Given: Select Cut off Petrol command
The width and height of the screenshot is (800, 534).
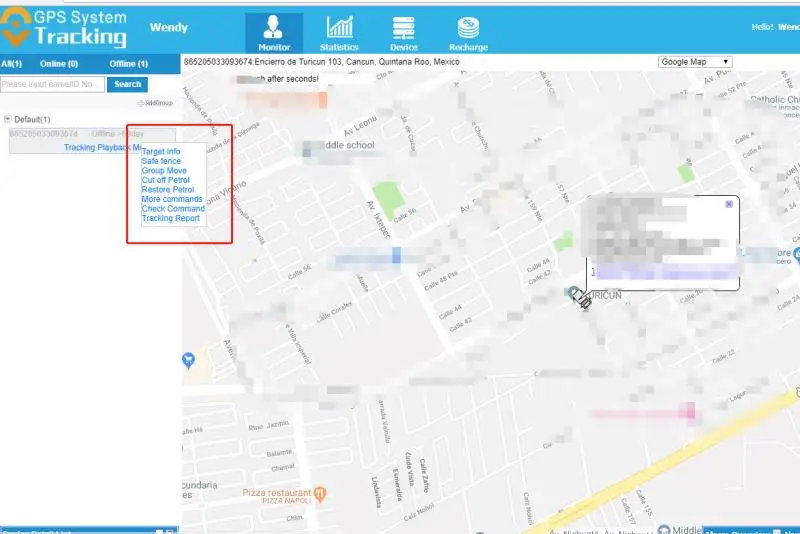Looking at the screenshot, I should (165, 180).
